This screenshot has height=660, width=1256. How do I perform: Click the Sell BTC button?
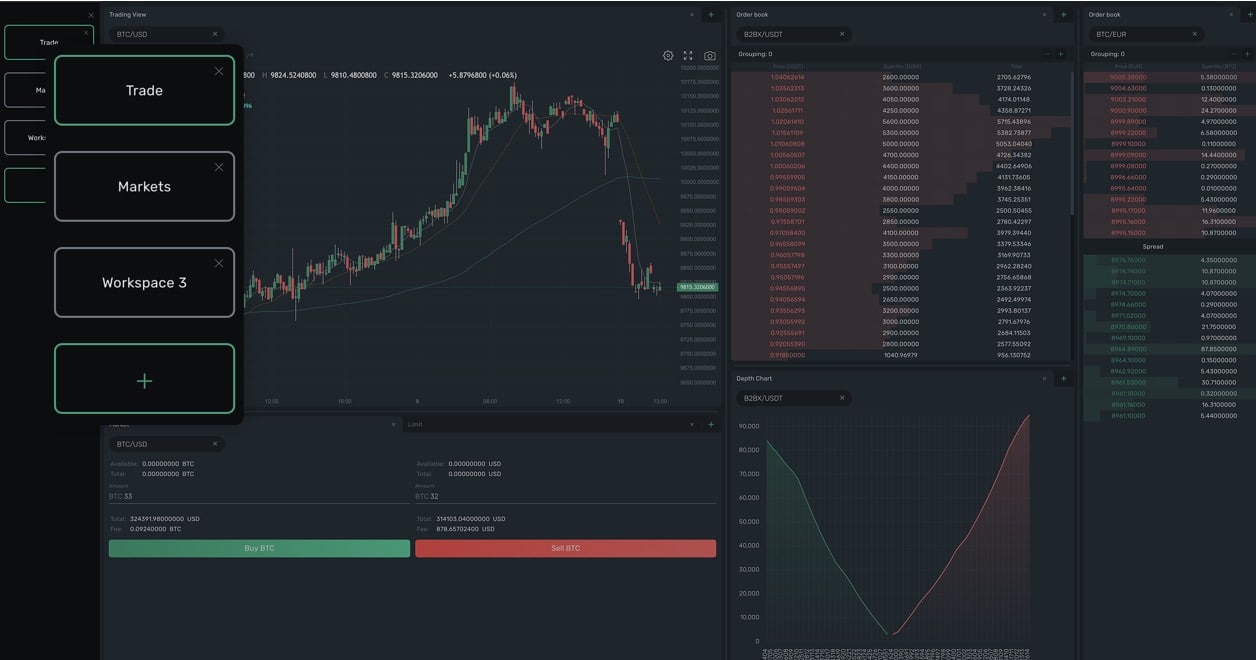[x=565, y=548]
